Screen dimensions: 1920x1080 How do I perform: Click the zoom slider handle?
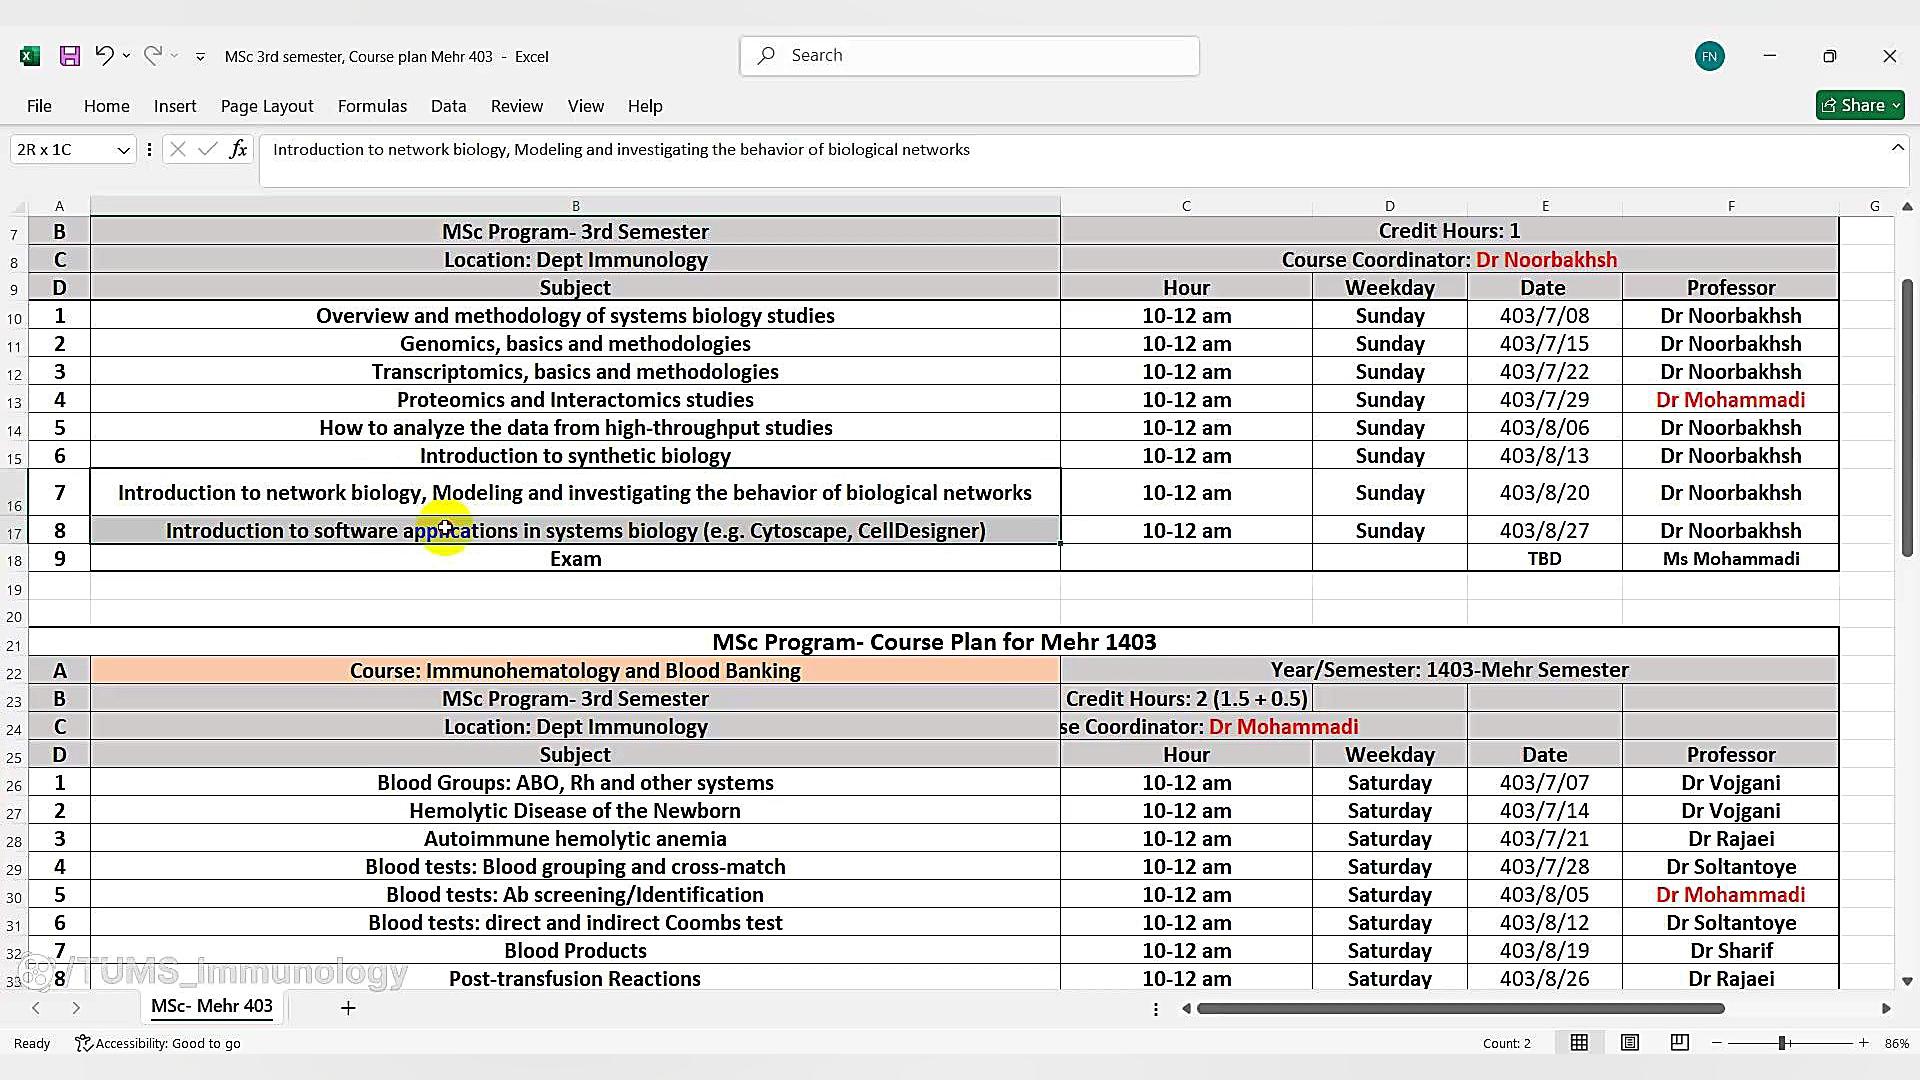tap(1782, 1043)
